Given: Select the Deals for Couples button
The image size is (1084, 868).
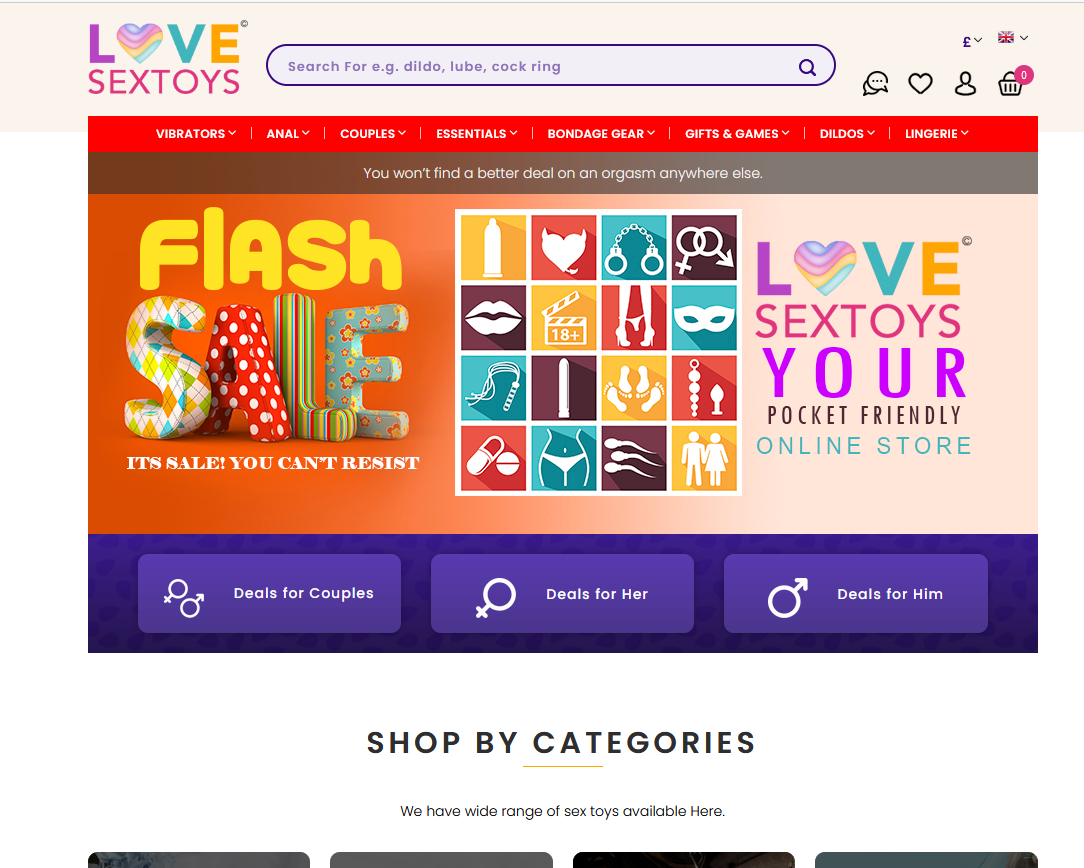Looking at the screenshot, I should pos(270,594).
